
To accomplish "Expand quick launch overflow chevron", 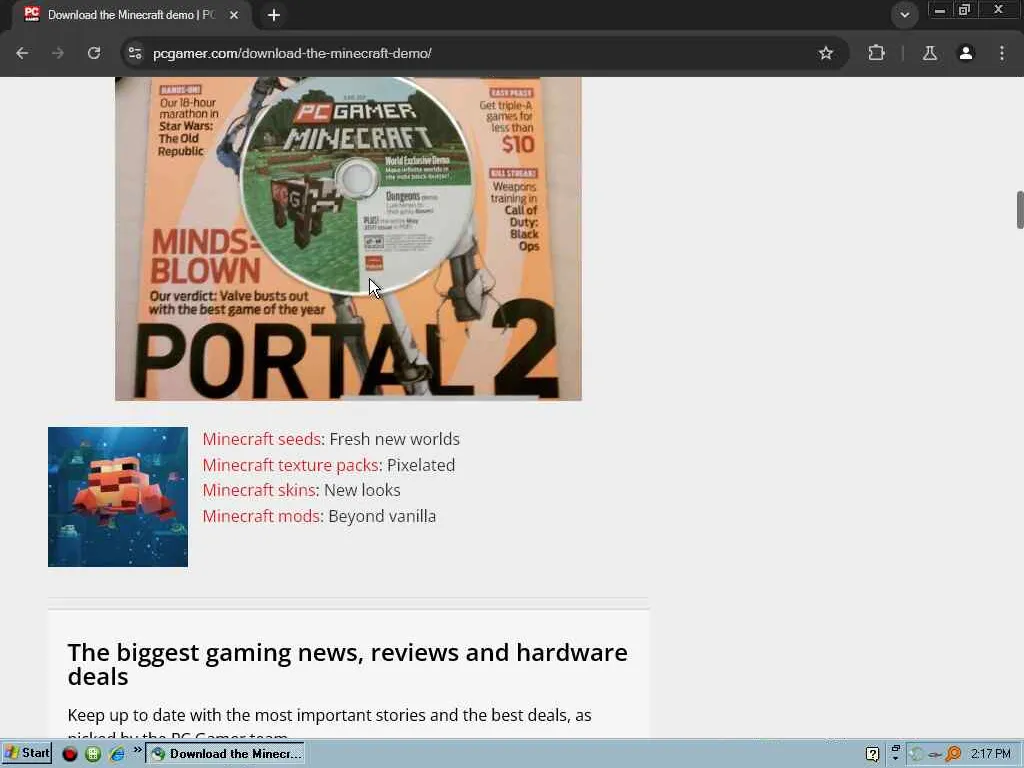I will (138, 750).
